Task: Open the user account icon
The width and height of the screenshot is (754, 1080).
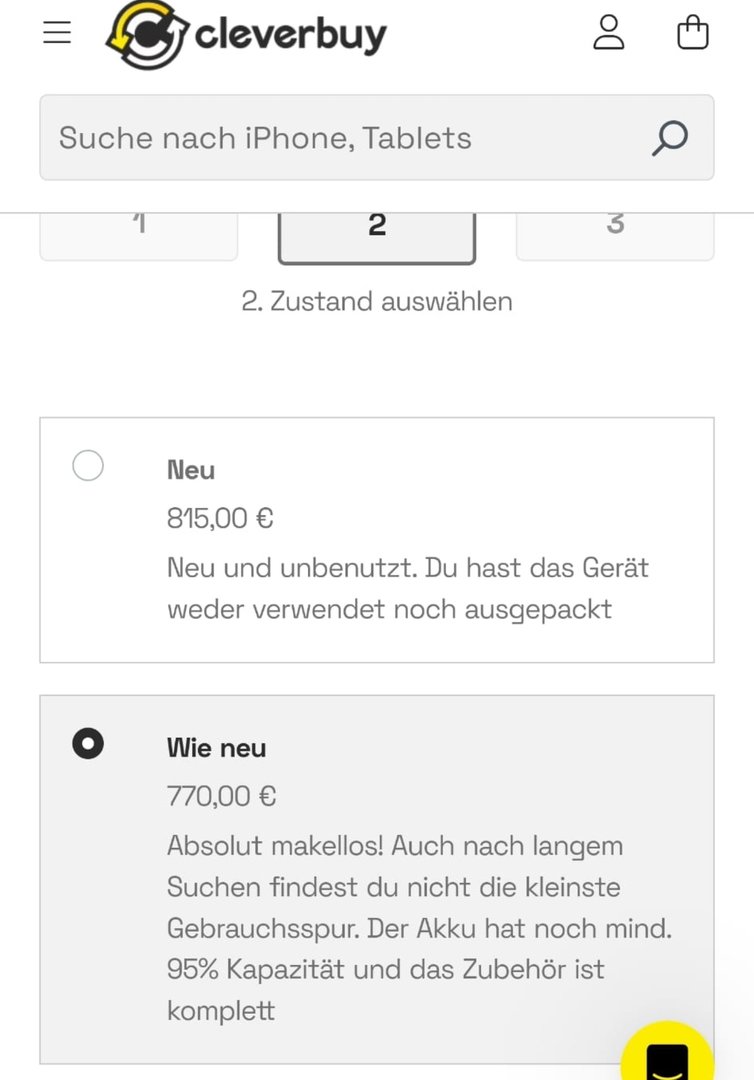Action: [x=608, y=33]
